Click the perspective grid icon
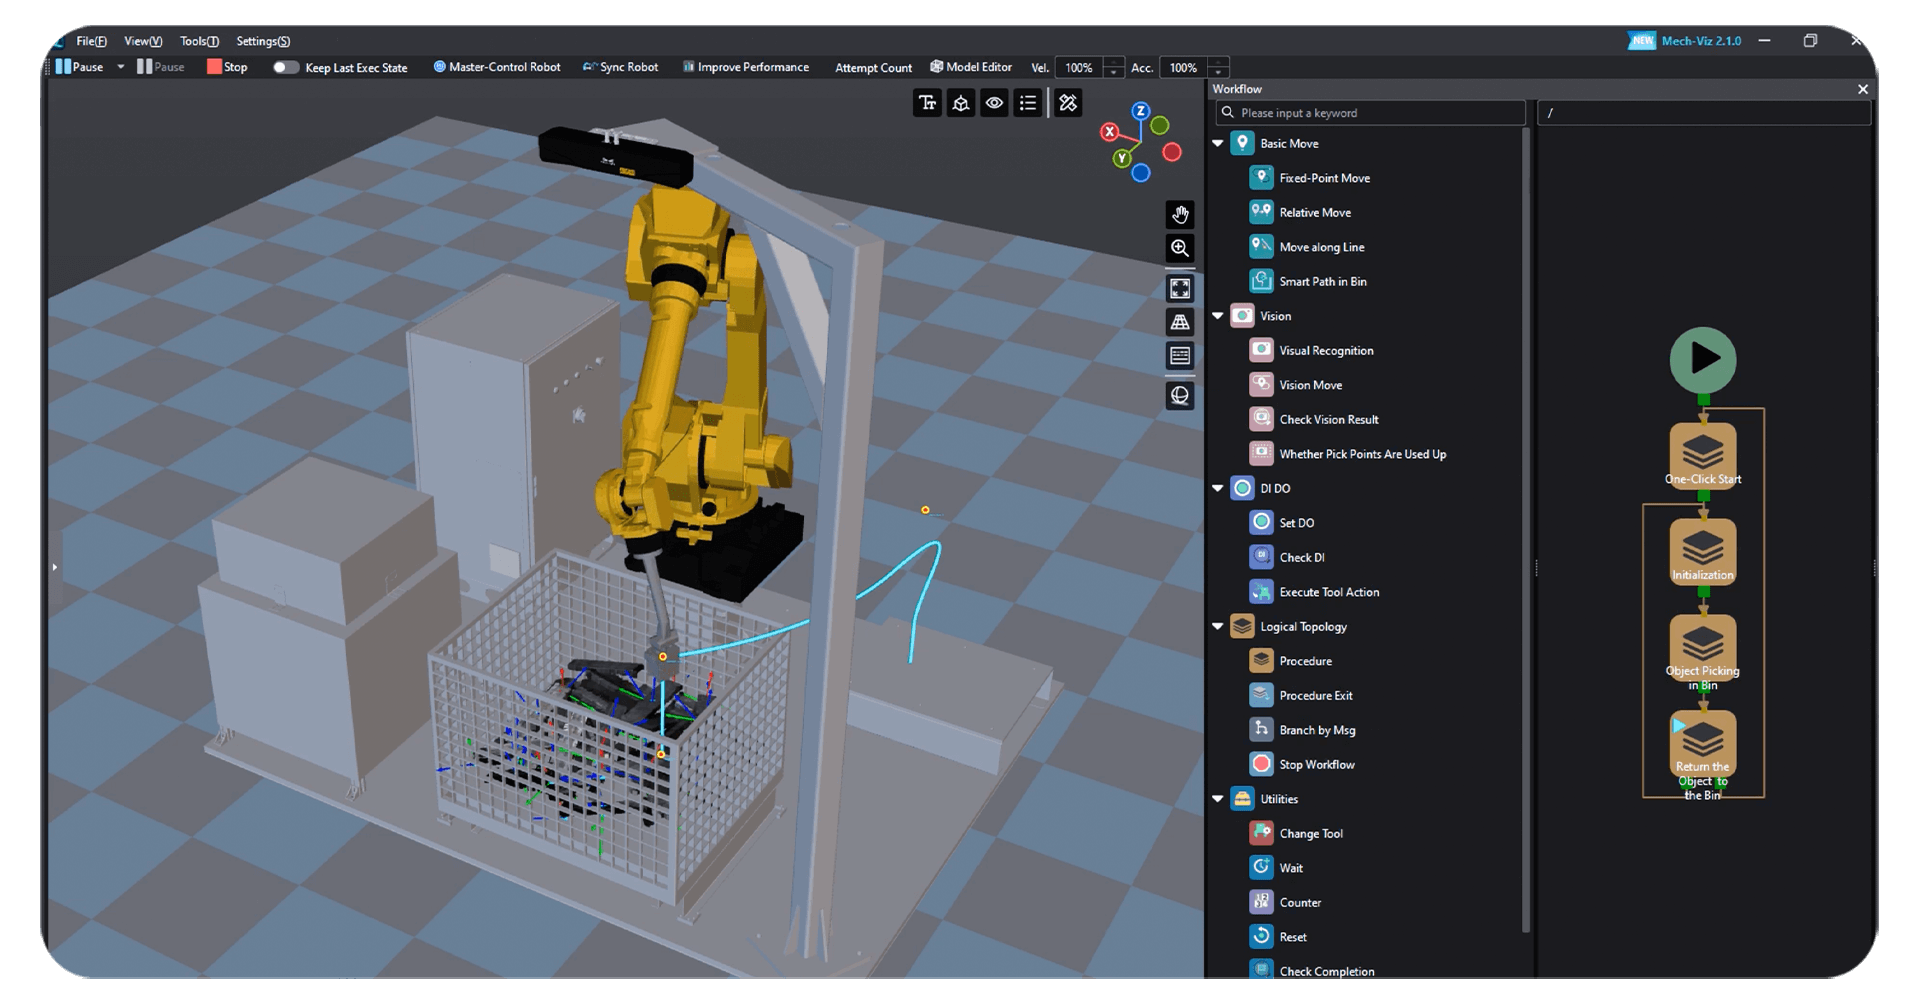The height and width of the screenshot is (1000, 1917). tap(1180, 322)
